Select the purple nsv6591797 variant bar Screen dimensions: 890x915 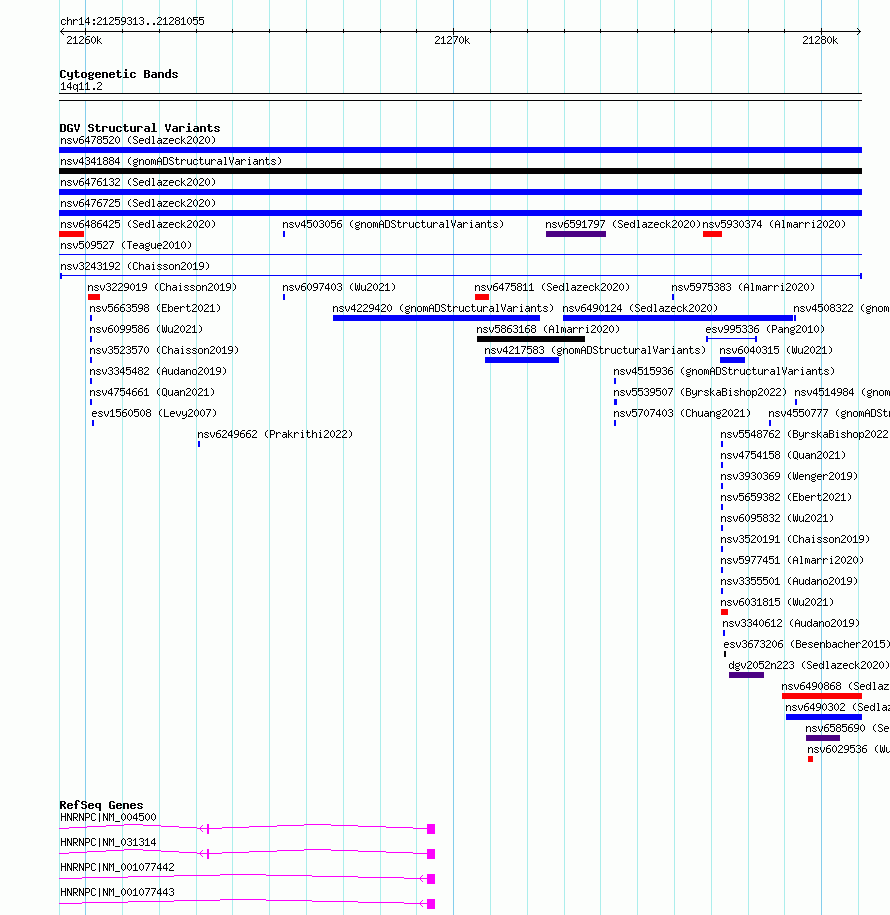coord(576,234)
